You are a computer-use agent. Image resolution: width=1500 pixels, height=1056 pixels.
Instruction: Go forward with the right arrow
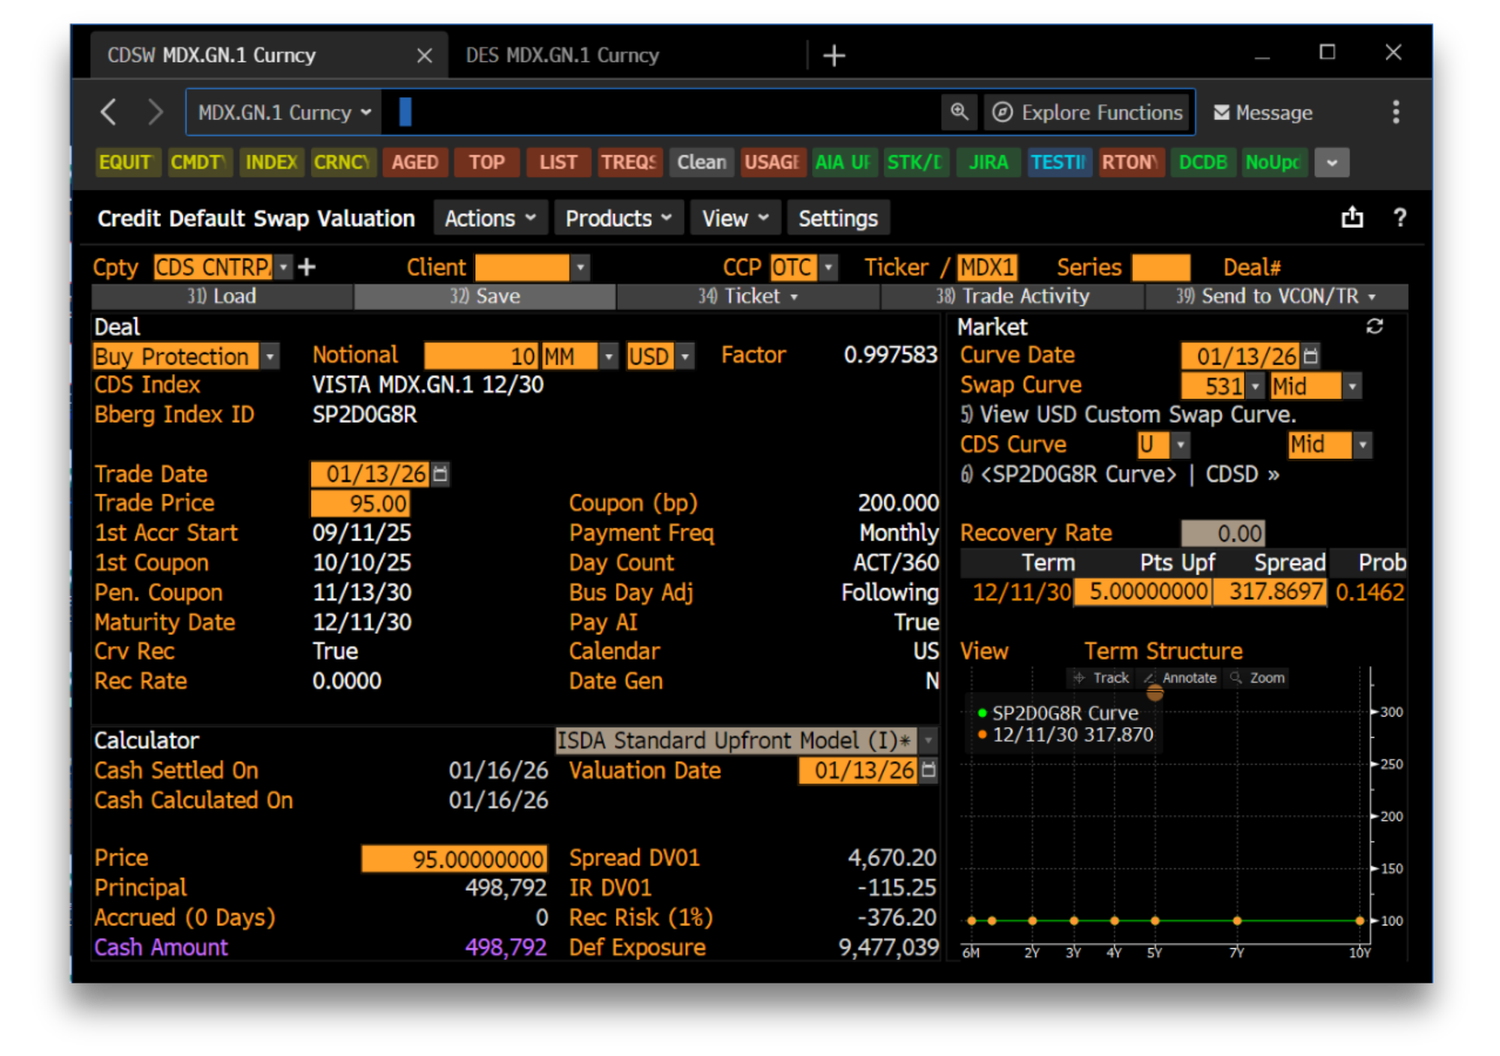click(154, 112)
